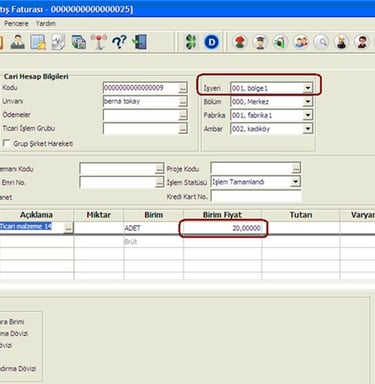Click the browse button of Unvanı field

click(x=183, y=102)
